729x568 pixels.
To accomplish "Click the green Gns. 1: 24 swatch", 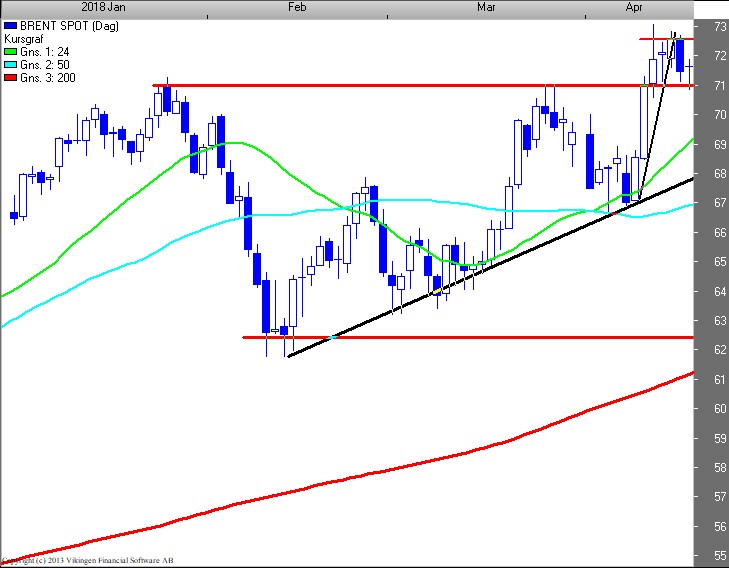I will tap(10, 52).
